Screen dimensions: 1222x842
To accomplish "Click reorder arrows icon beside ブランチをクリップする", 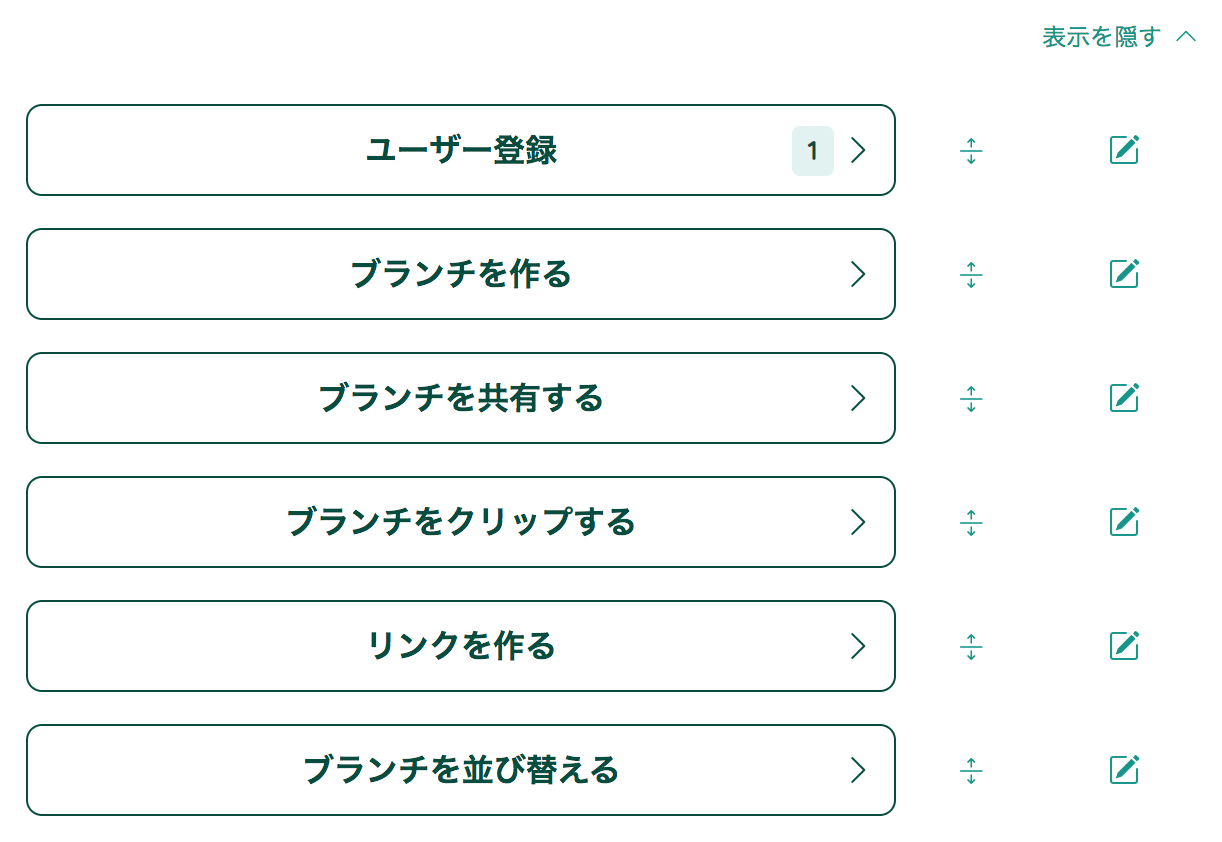I will click(971, 523).
